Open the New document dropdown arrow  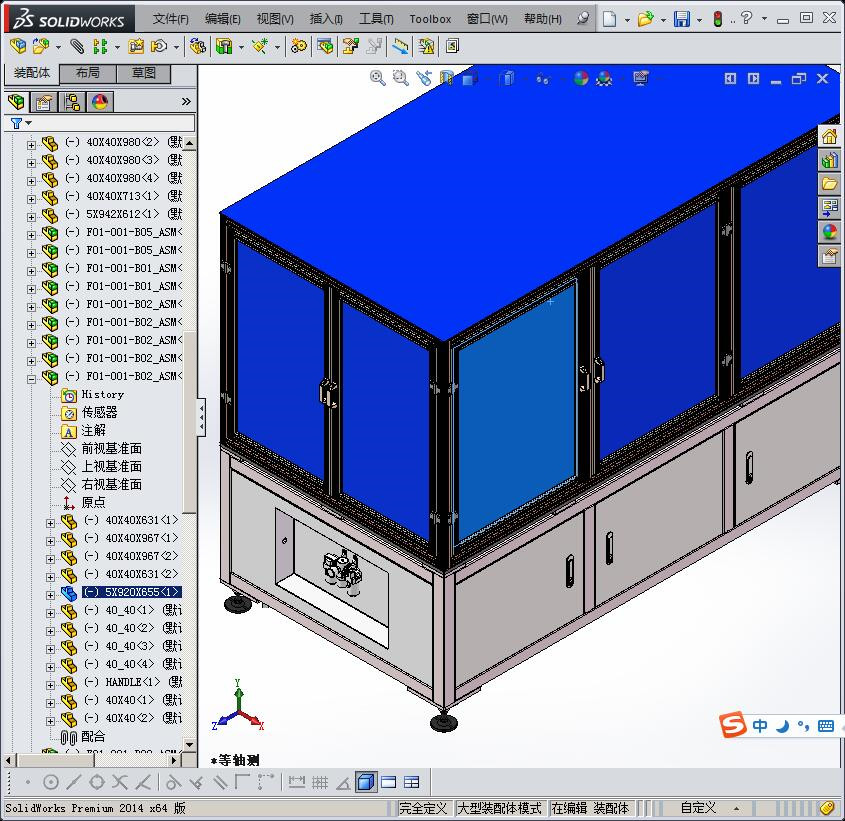[x=627, y=20]
